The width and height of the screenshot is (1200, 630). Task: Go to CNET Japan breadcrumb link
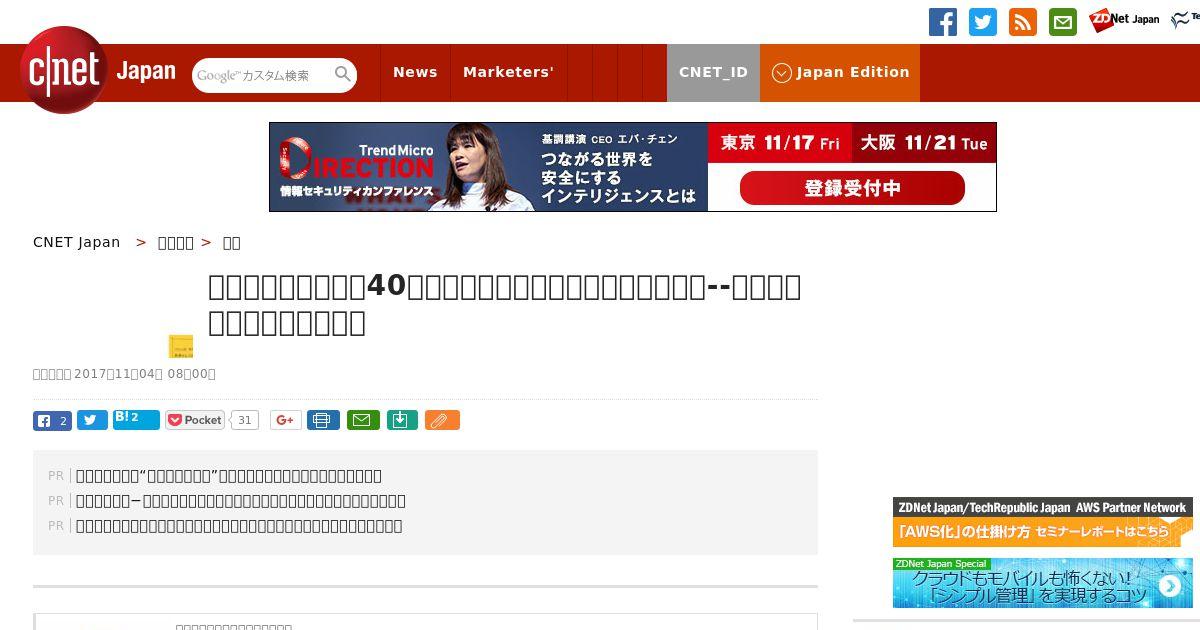tap(76, 242)
